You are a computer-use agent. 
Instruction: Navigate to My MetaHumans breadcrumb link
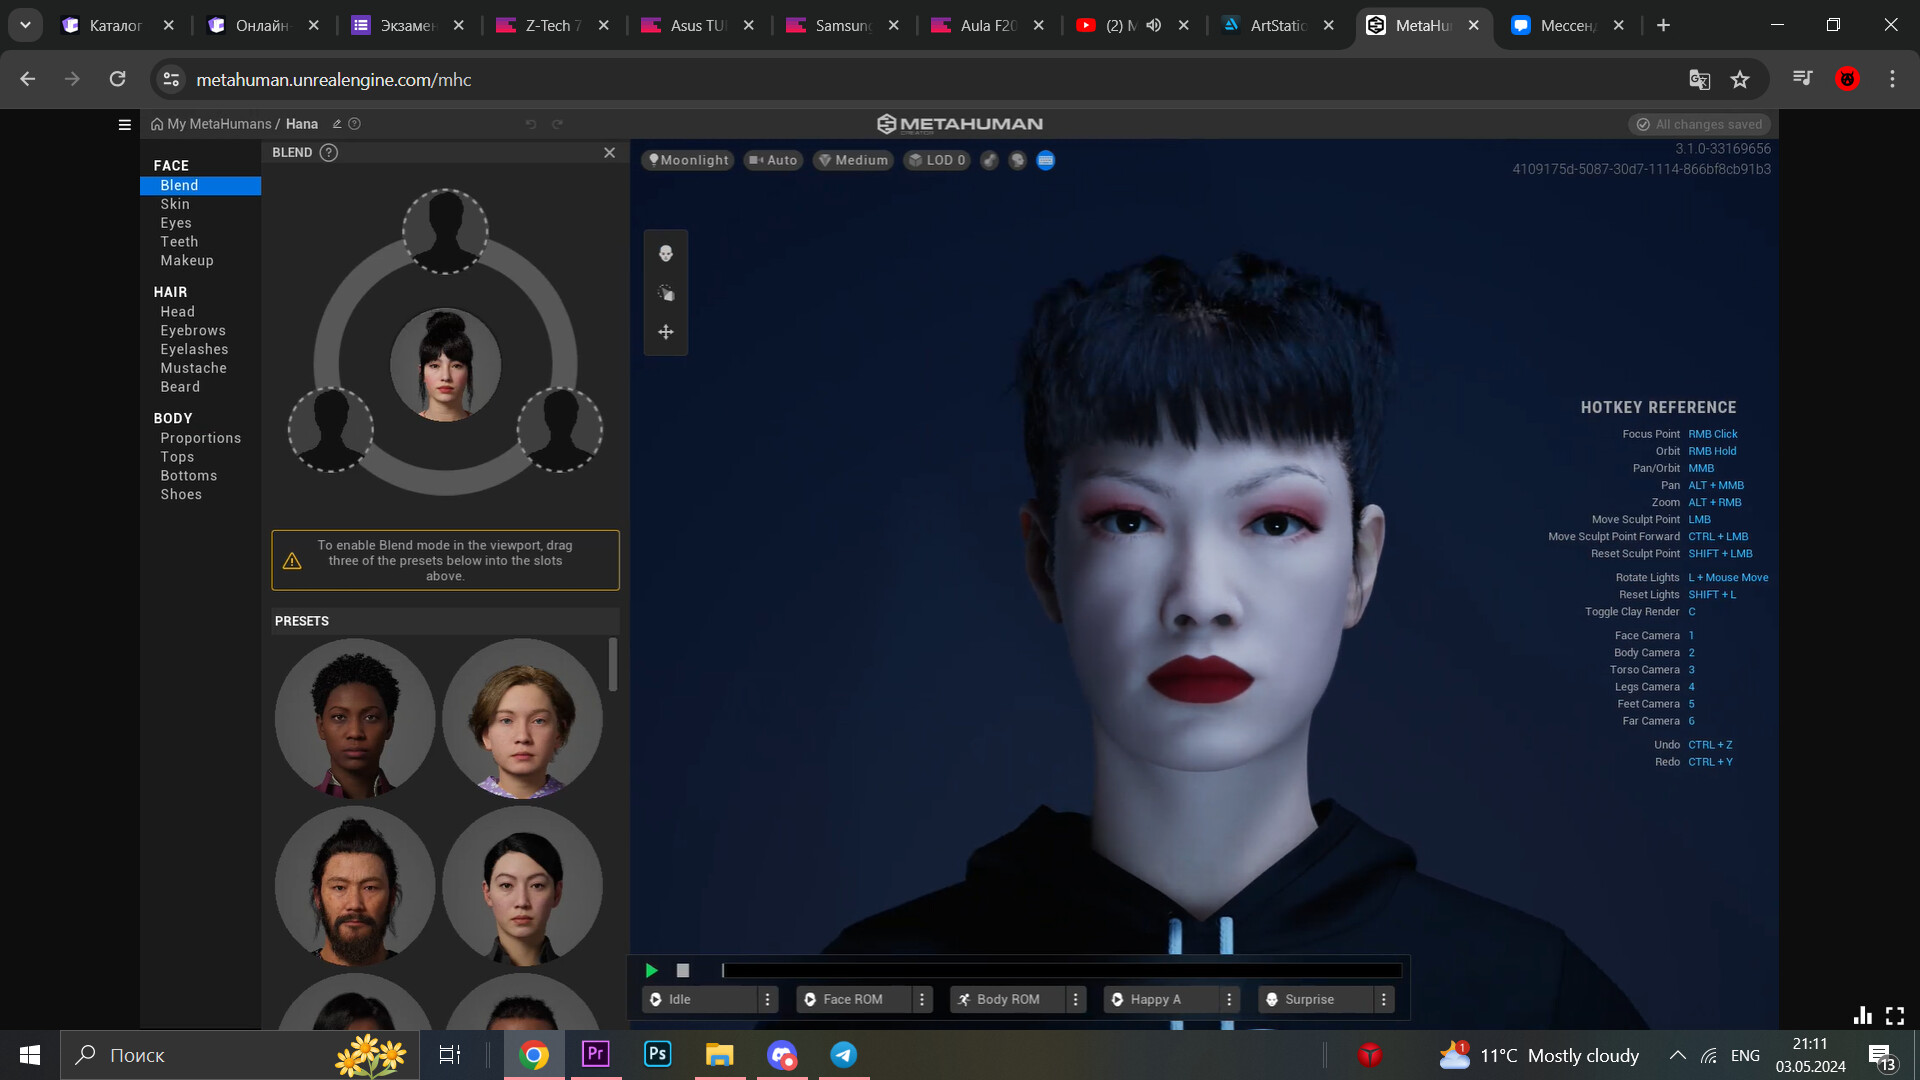click(218, 124)
